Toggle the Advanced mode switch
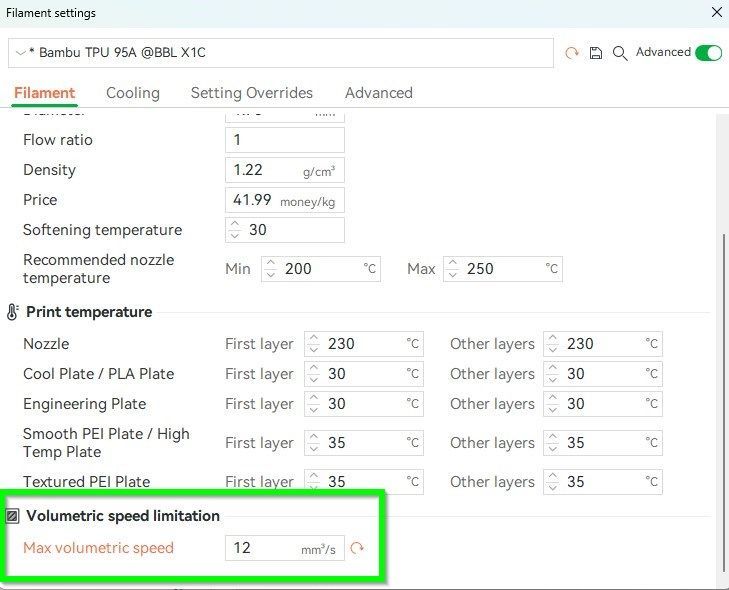Image resolution: width=729 pixels, height=590 pixels. point(708,53)
